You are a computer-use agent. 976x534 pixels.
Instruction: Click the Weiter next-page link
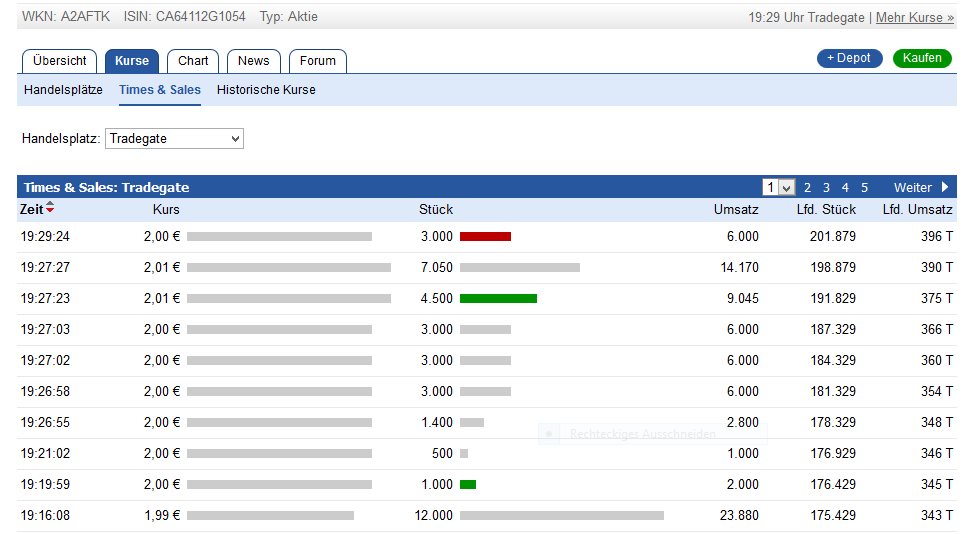[913, 187]
